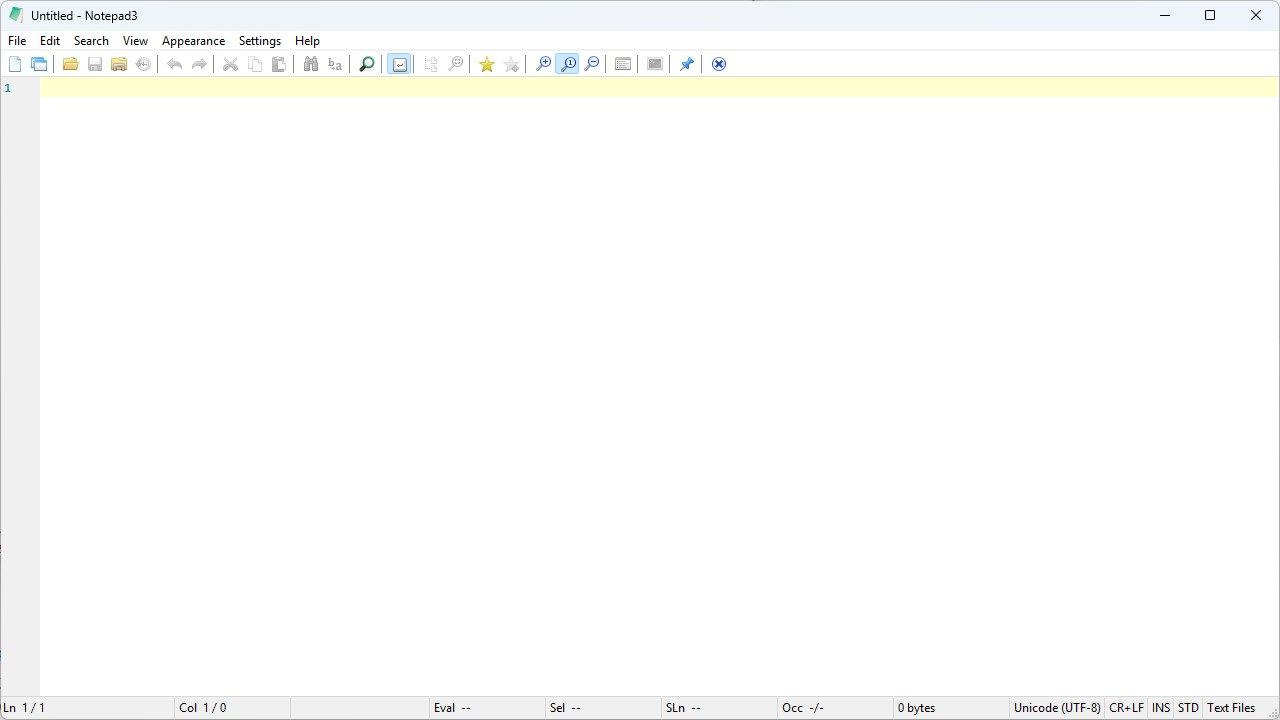Toggle the 'INS' insert mode indicator
Viewport: 1280px width, 720px height.
[1161, 708]
